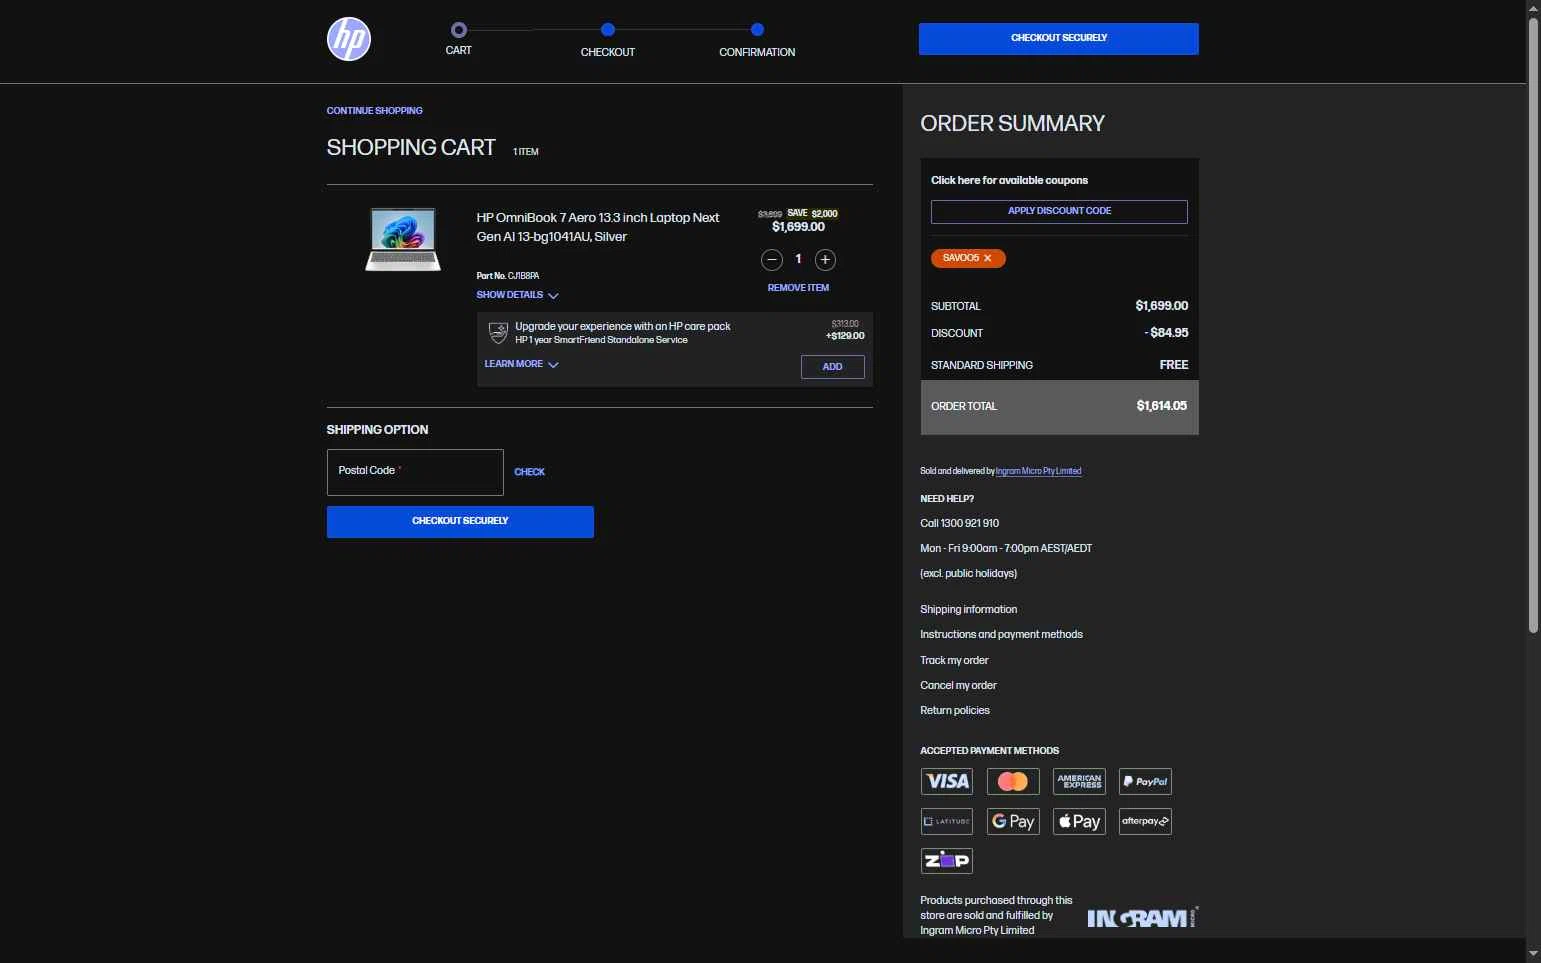Open Cancel my order link
The width and height of the screenshot is (1541, 963).
[x=958, y=685]
